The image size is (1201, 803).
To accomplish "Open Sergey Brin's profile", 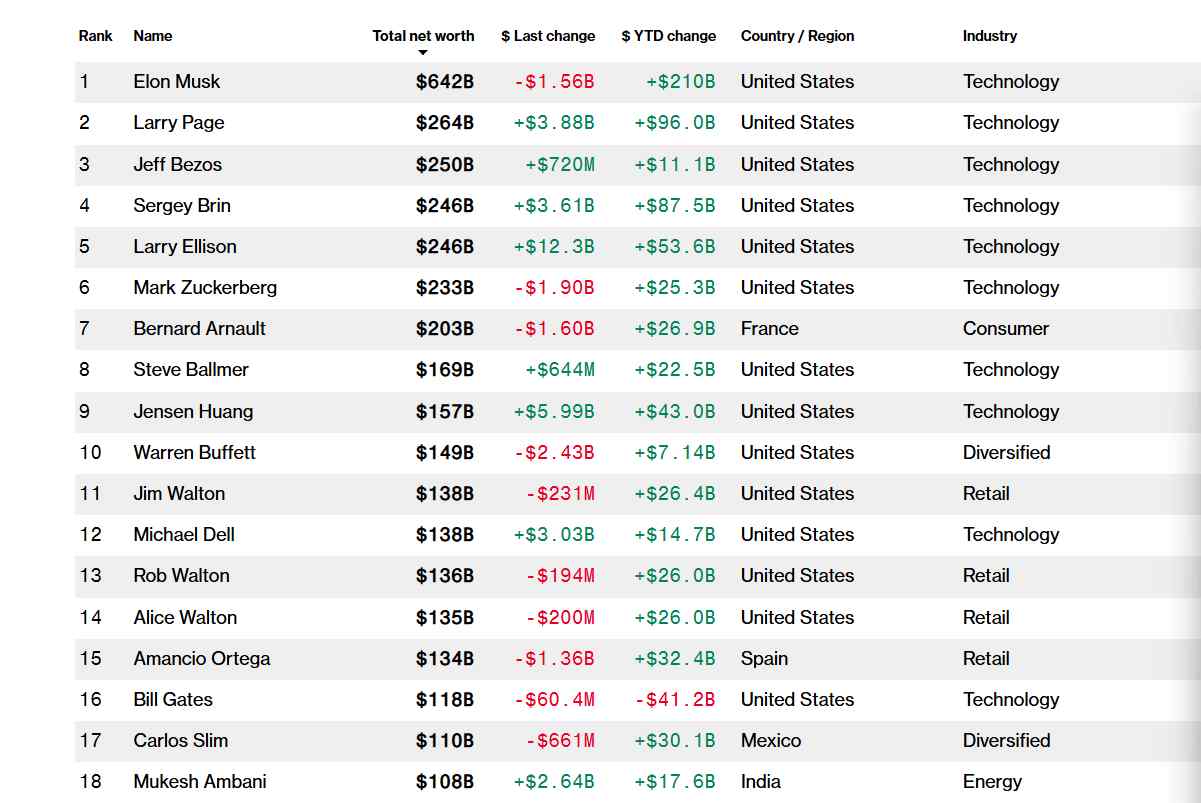I will click(182, 205).
